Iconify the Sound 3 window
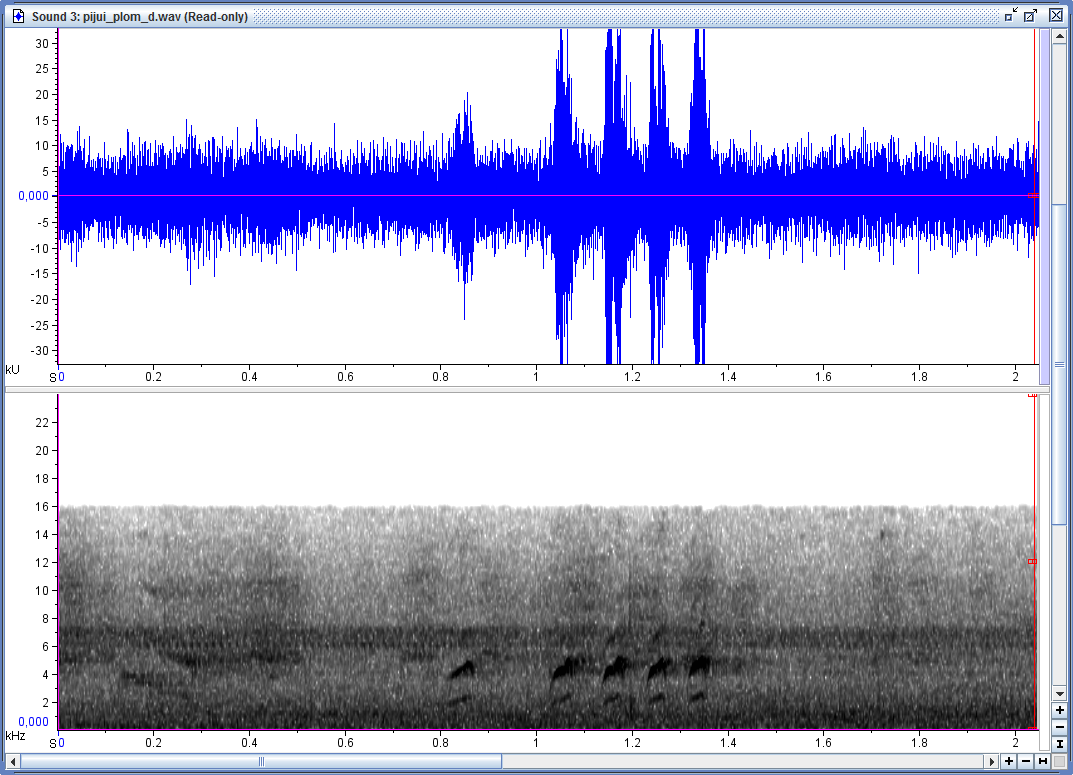Screen dimensions: 1073x775 point(1011,15)
